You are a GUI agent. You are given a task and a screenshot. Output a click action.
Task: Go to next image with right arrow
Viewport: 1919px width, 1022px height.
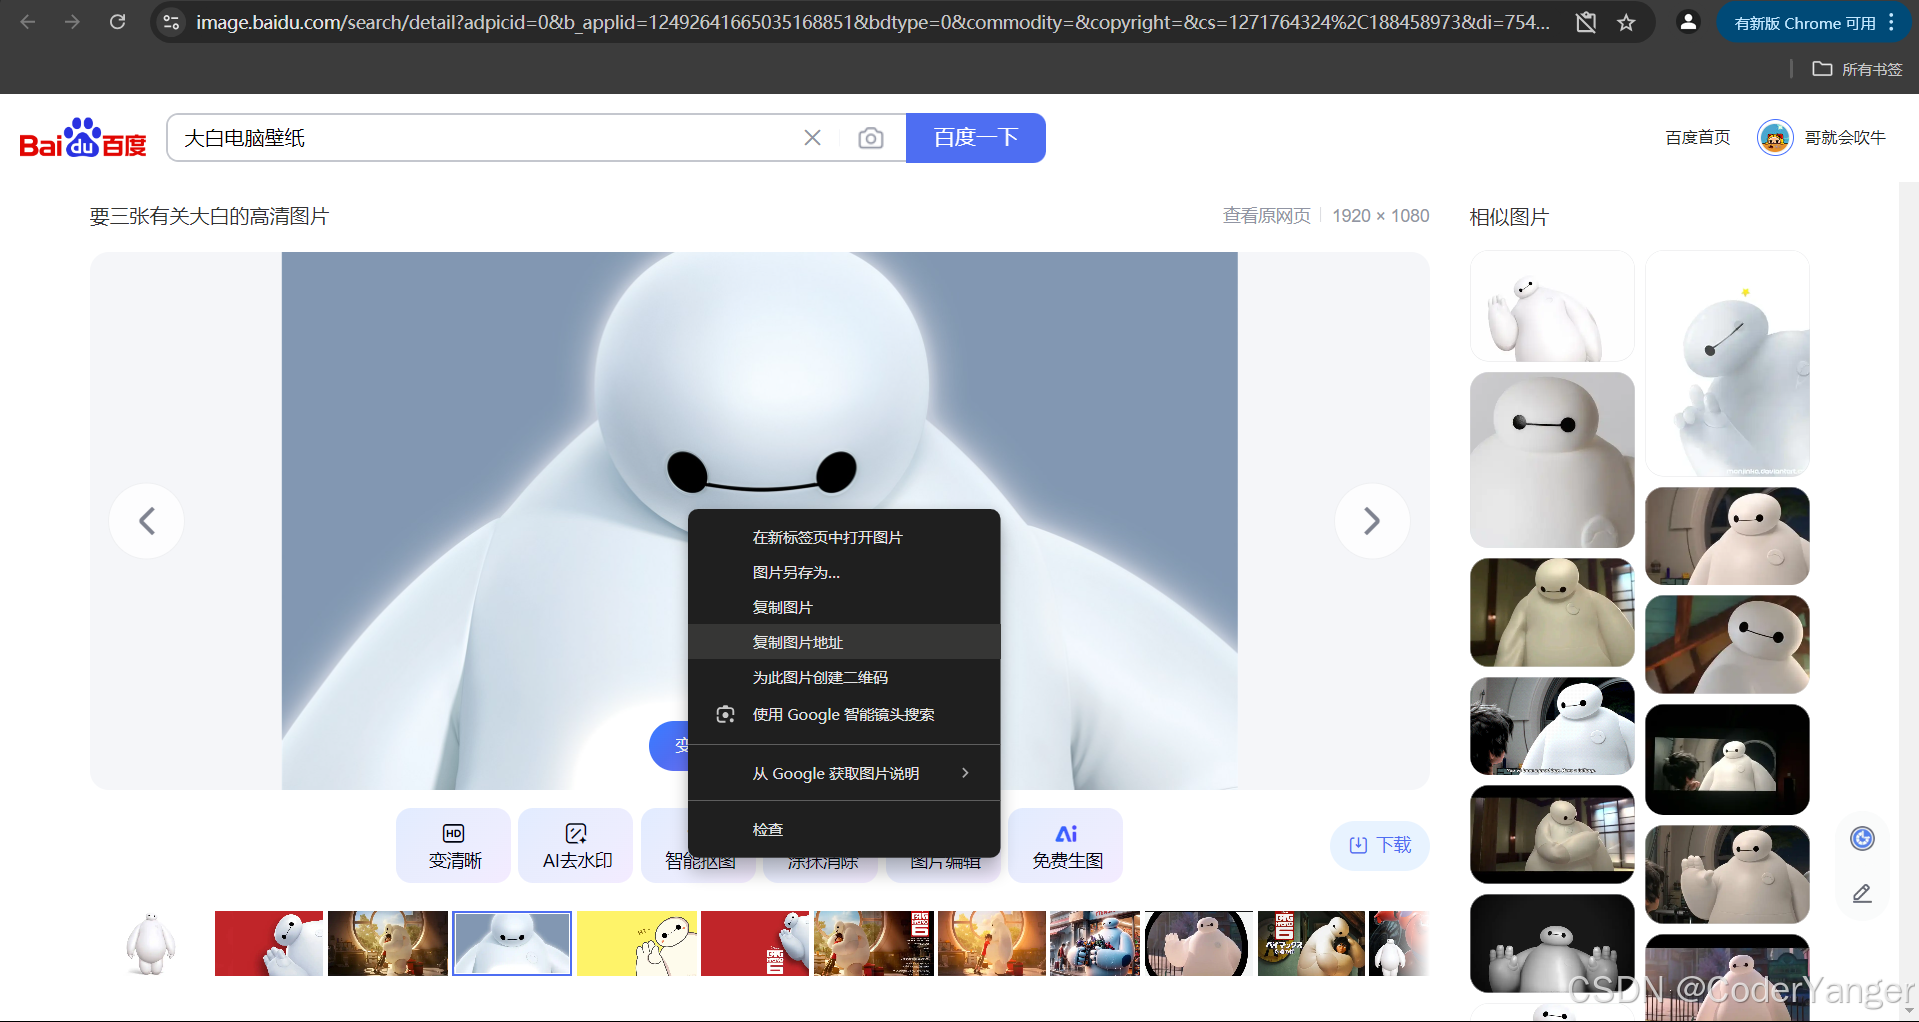[x=1372, y=521]
